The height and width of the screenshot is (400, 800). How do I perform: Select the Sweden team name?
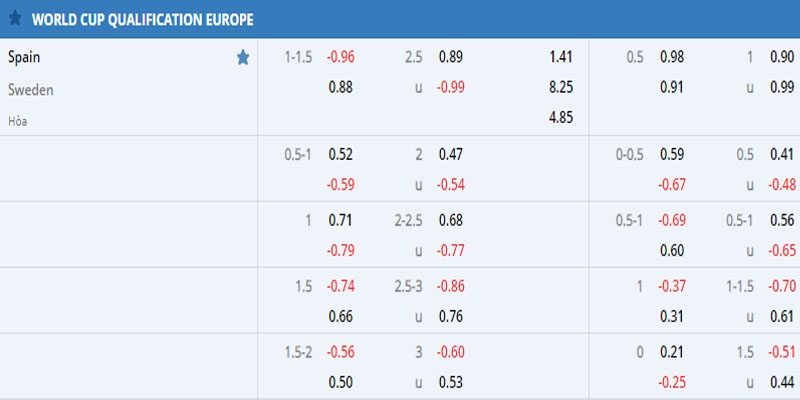[31, 90]
